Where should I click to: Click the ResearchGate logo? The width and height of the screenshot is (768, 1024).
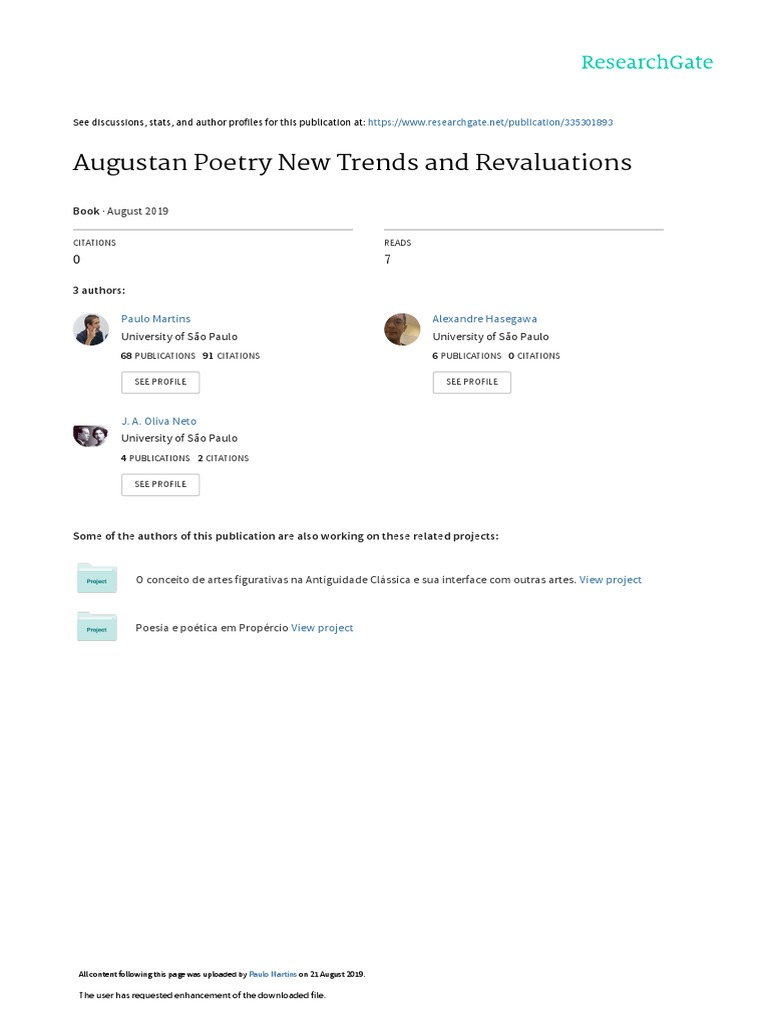click(647, 62)
